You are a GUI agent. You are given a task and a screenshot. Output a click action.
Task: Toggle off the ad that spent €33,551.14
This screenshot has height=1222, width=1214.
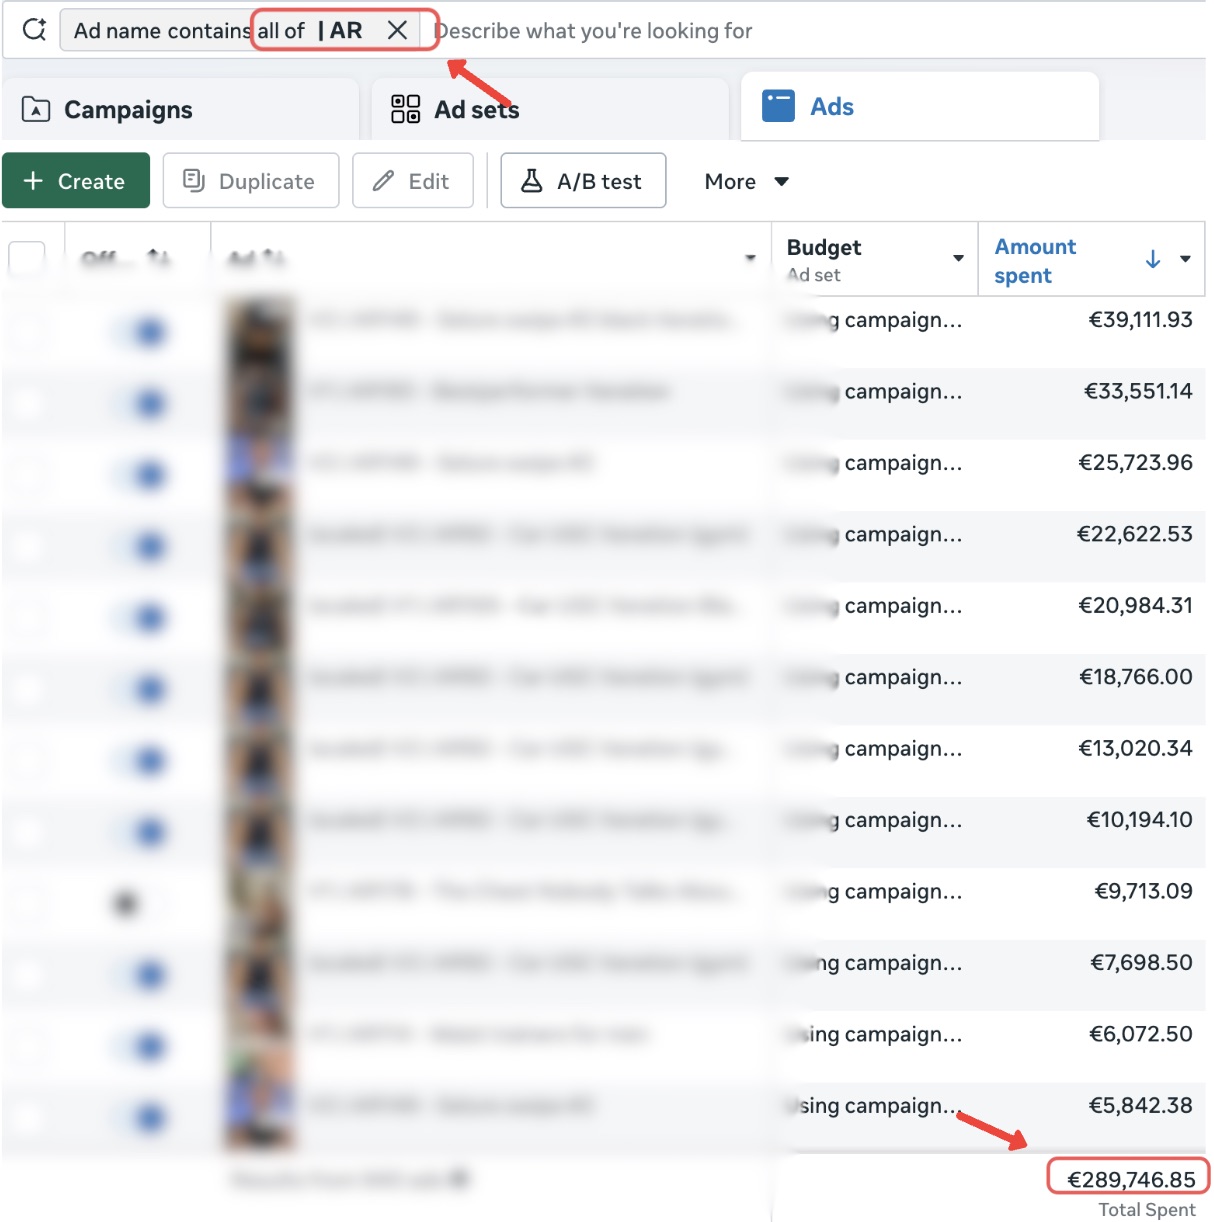(140, 404)
